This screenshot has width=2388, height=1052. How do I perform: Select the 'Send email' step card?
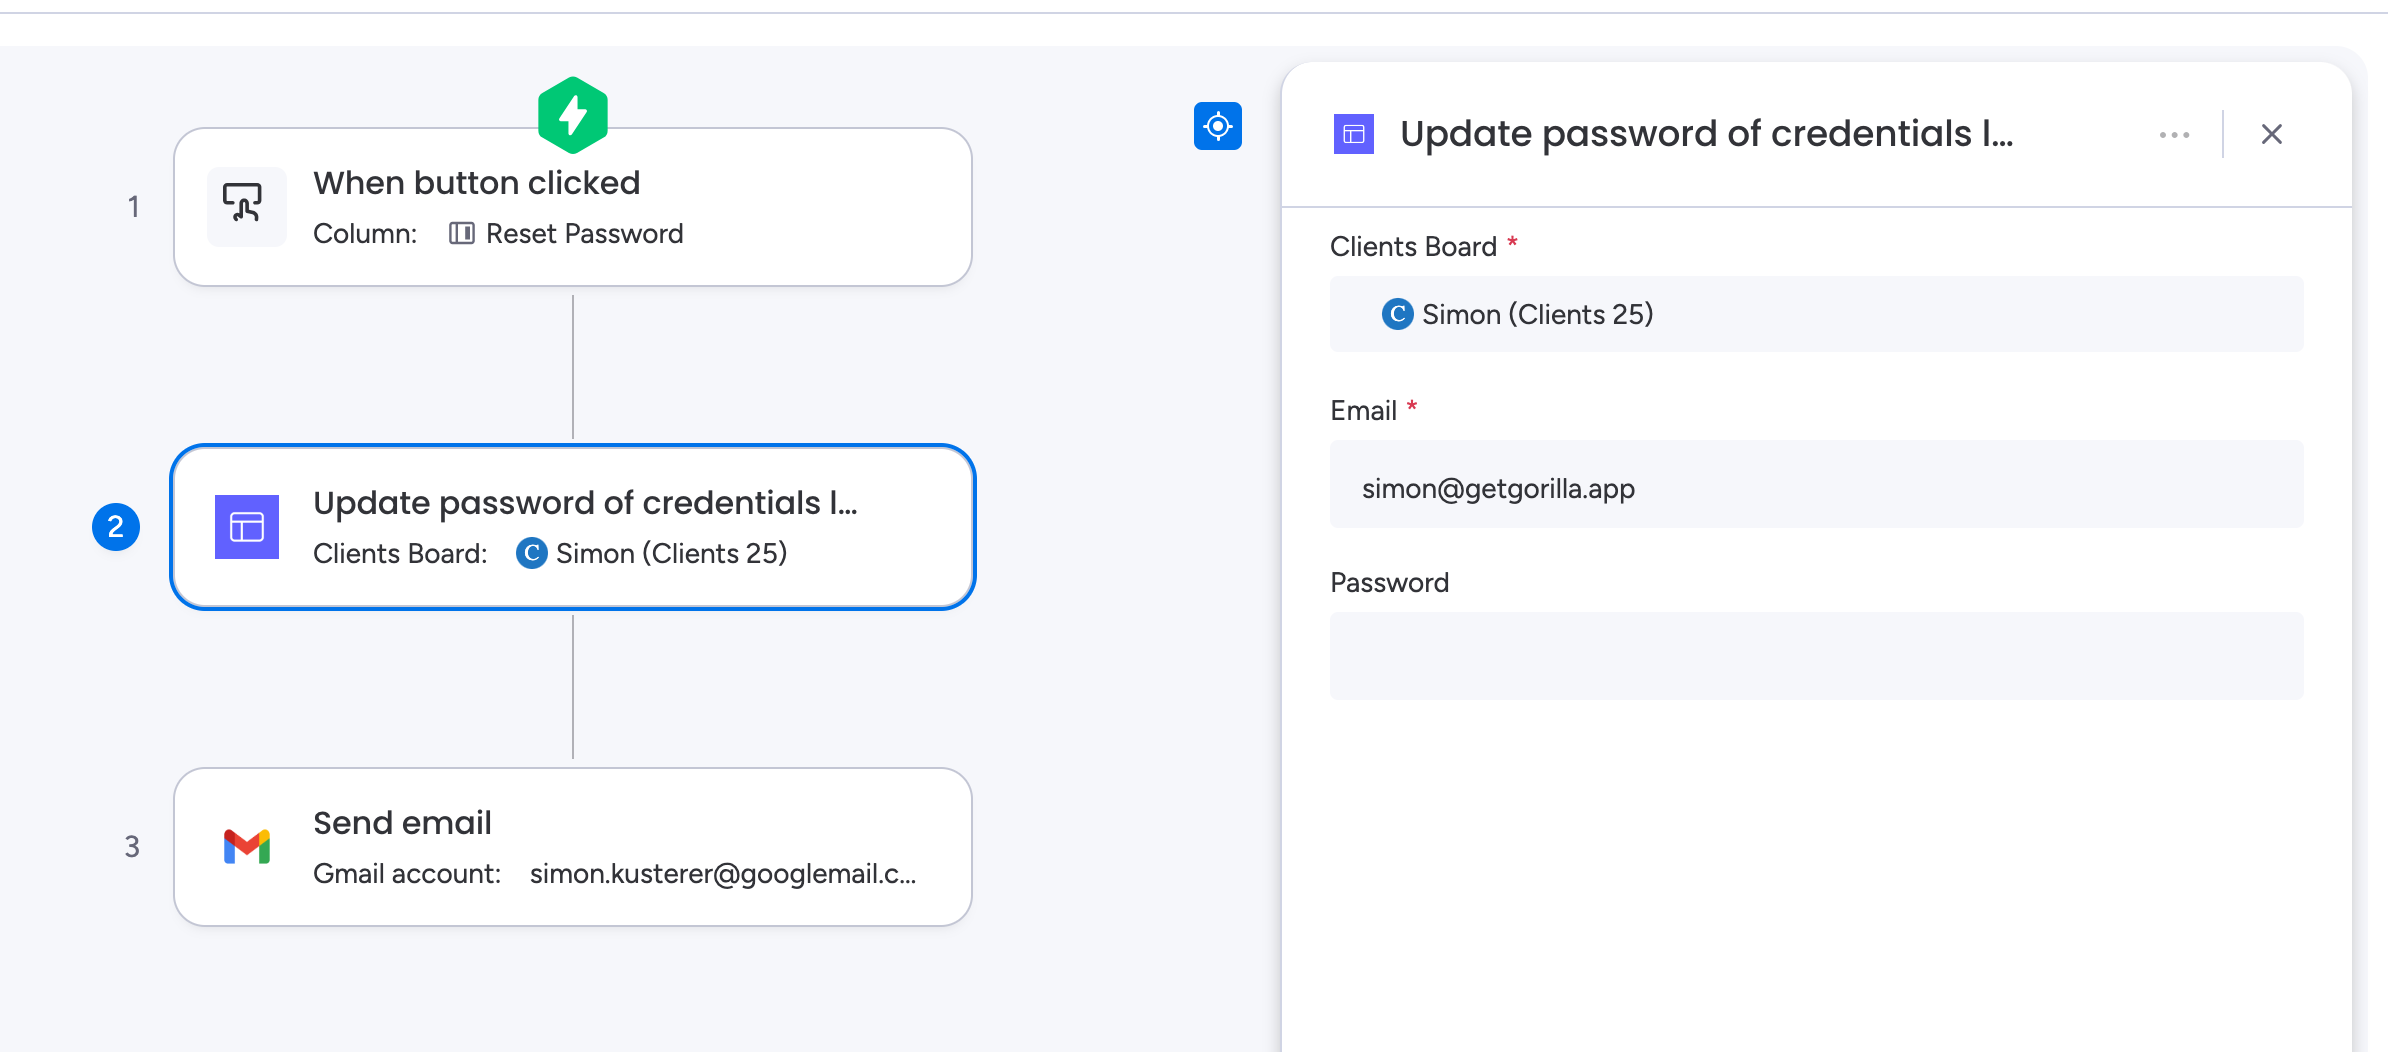click(x=572, y=845)
